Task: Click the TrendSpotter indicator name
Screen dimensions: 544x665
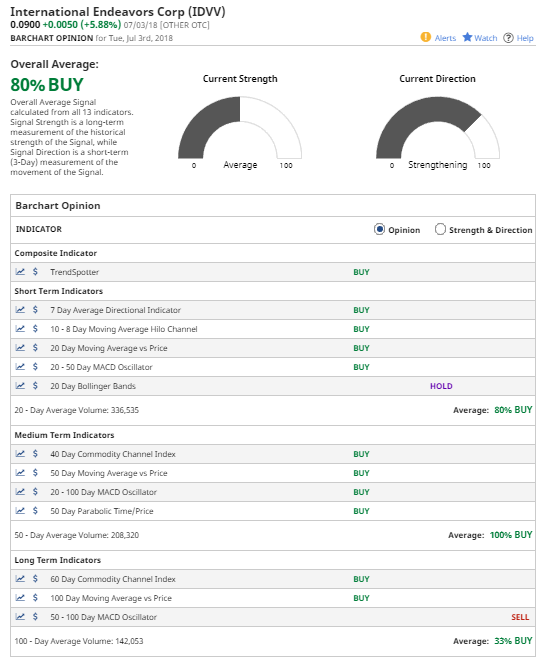Action: tap(74, 272)
